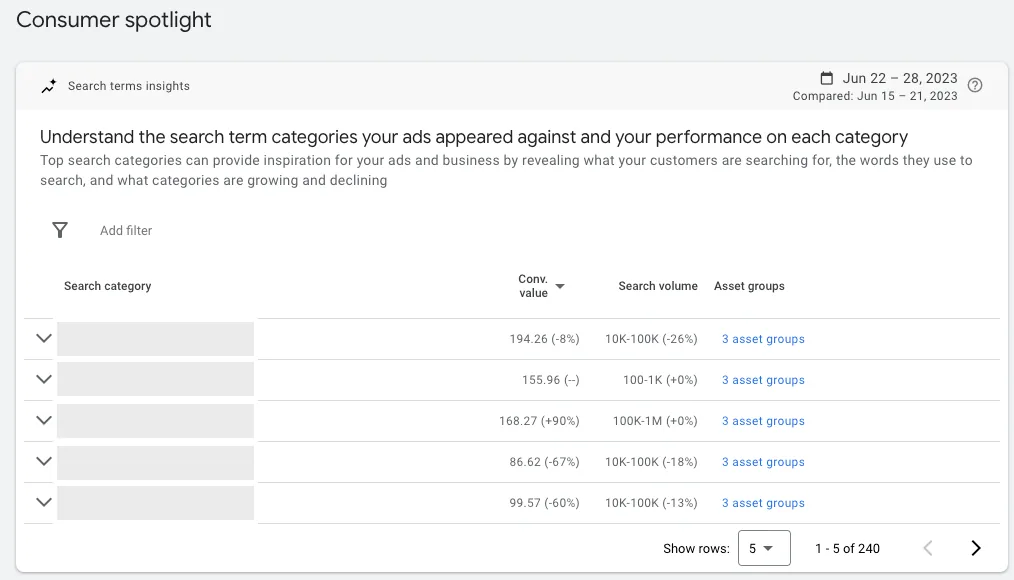
Task: Click the Search volume column header
Action: tap(658, 286)
